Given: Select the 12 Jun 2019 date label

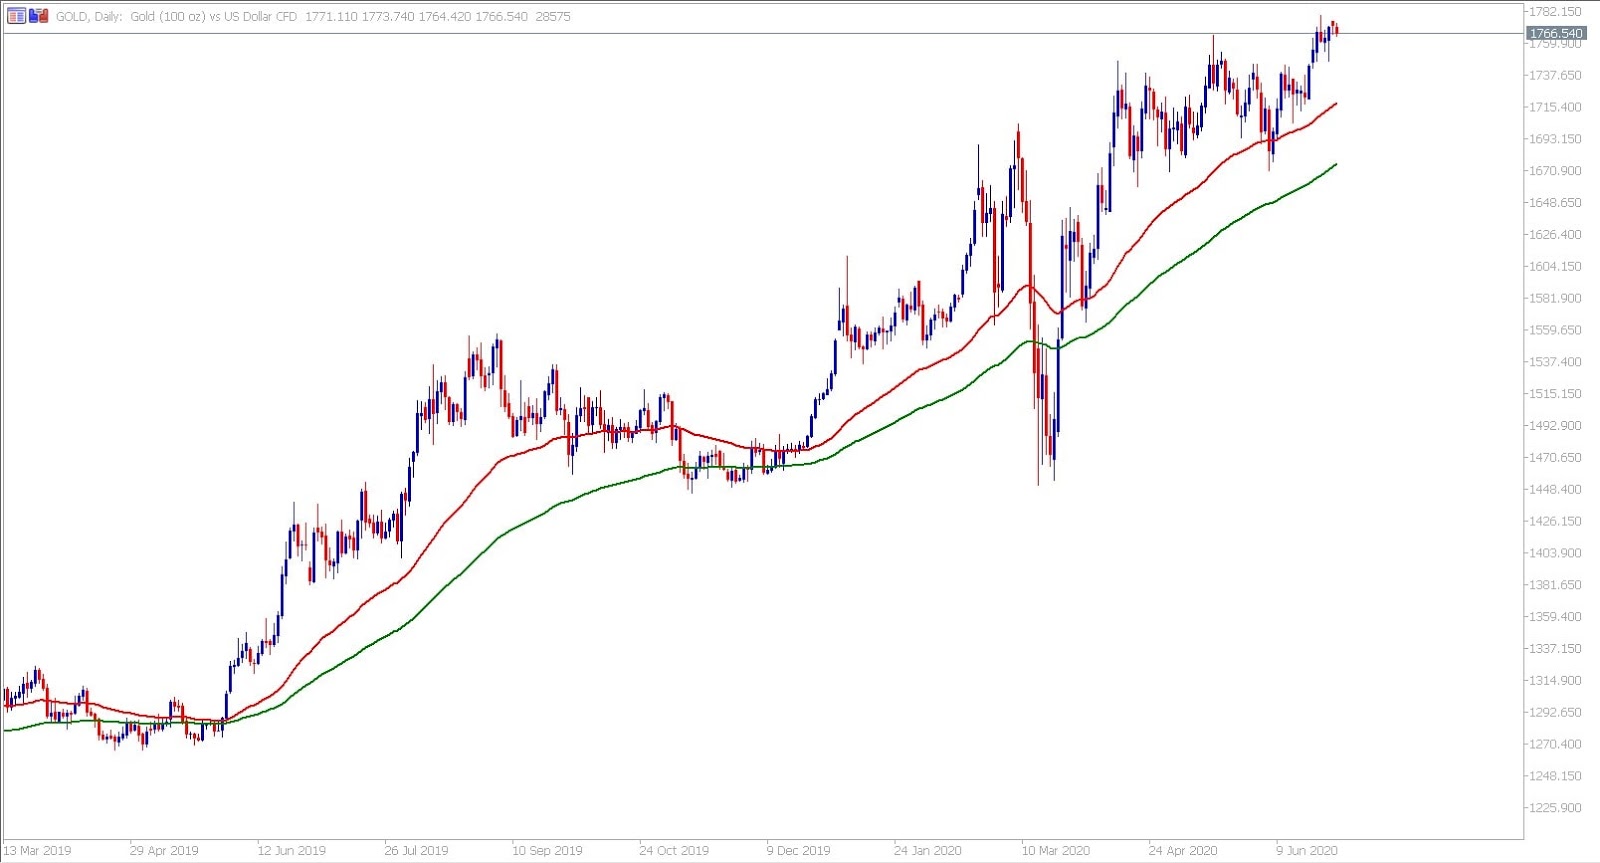Looking at the screenshot, I should [292, 851].
